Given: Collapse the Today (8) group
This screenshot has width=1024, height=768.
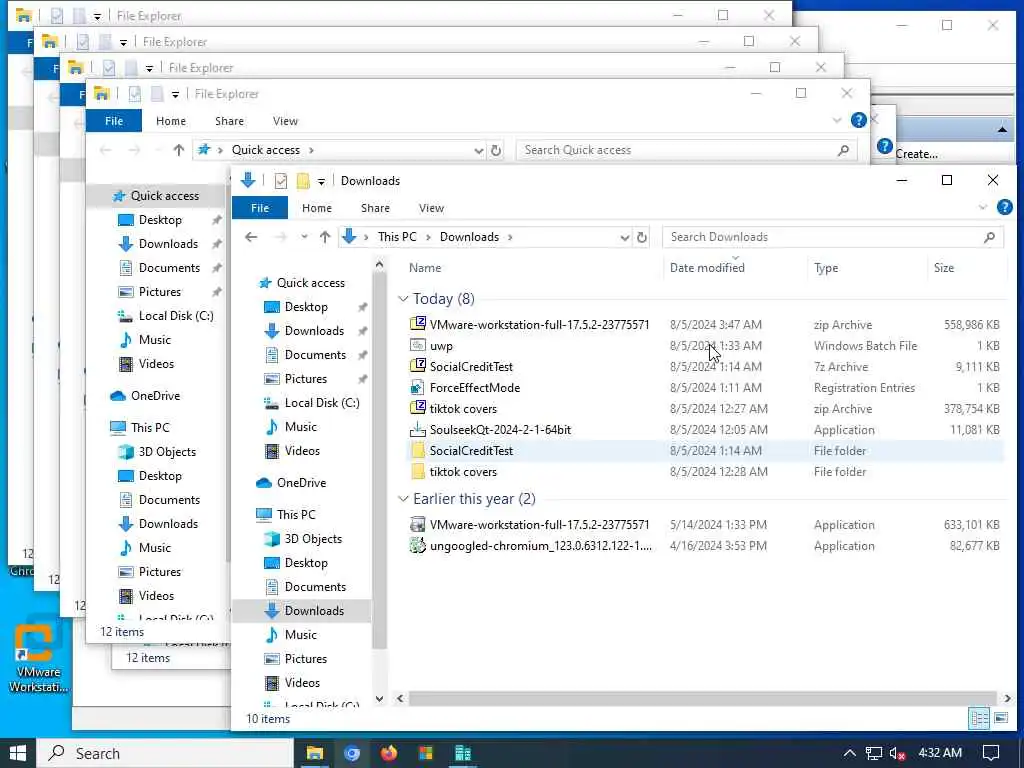Looking at the screenshot, I should [404, 298].
